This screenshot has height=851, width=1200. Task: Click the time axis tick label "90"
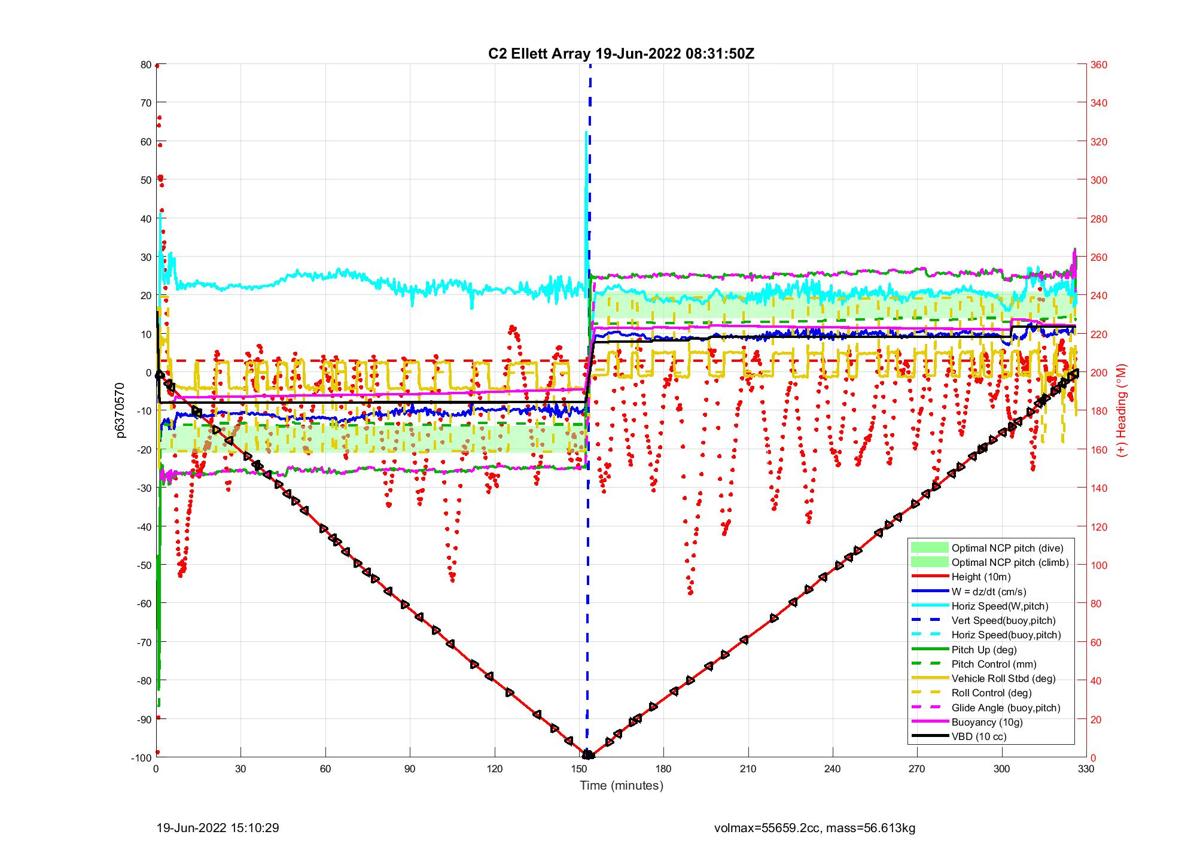click(410, 770)
